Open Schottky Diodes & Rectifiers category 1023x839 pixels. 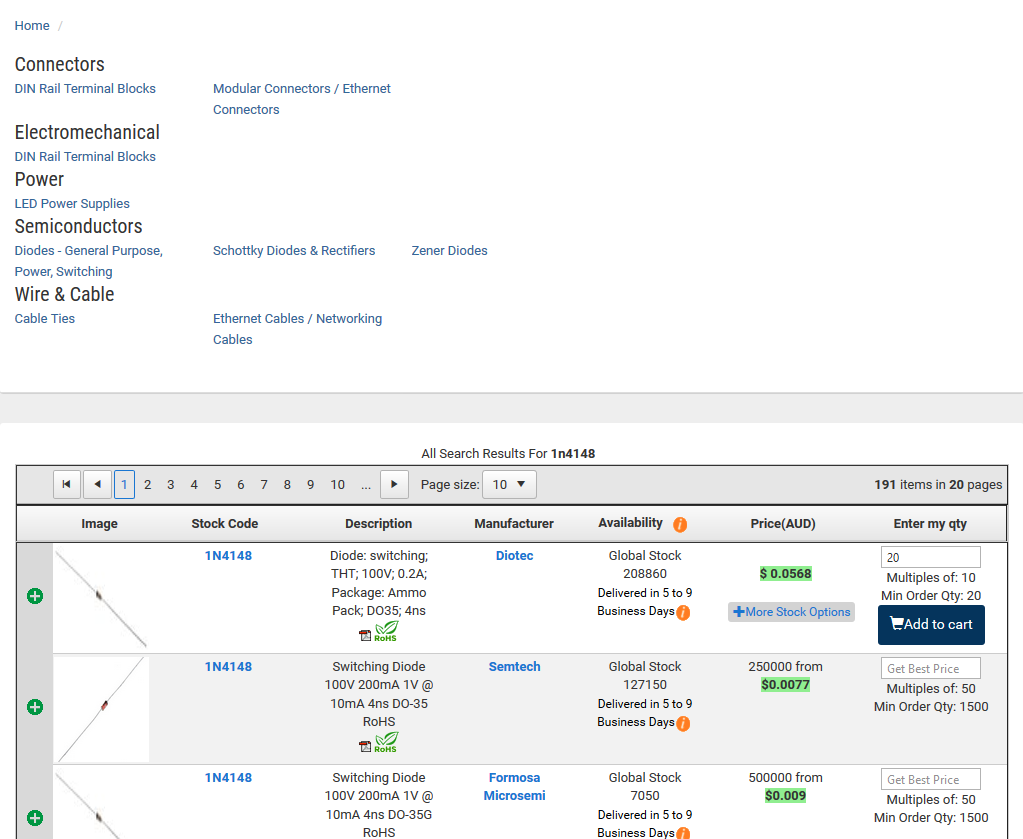294,251
